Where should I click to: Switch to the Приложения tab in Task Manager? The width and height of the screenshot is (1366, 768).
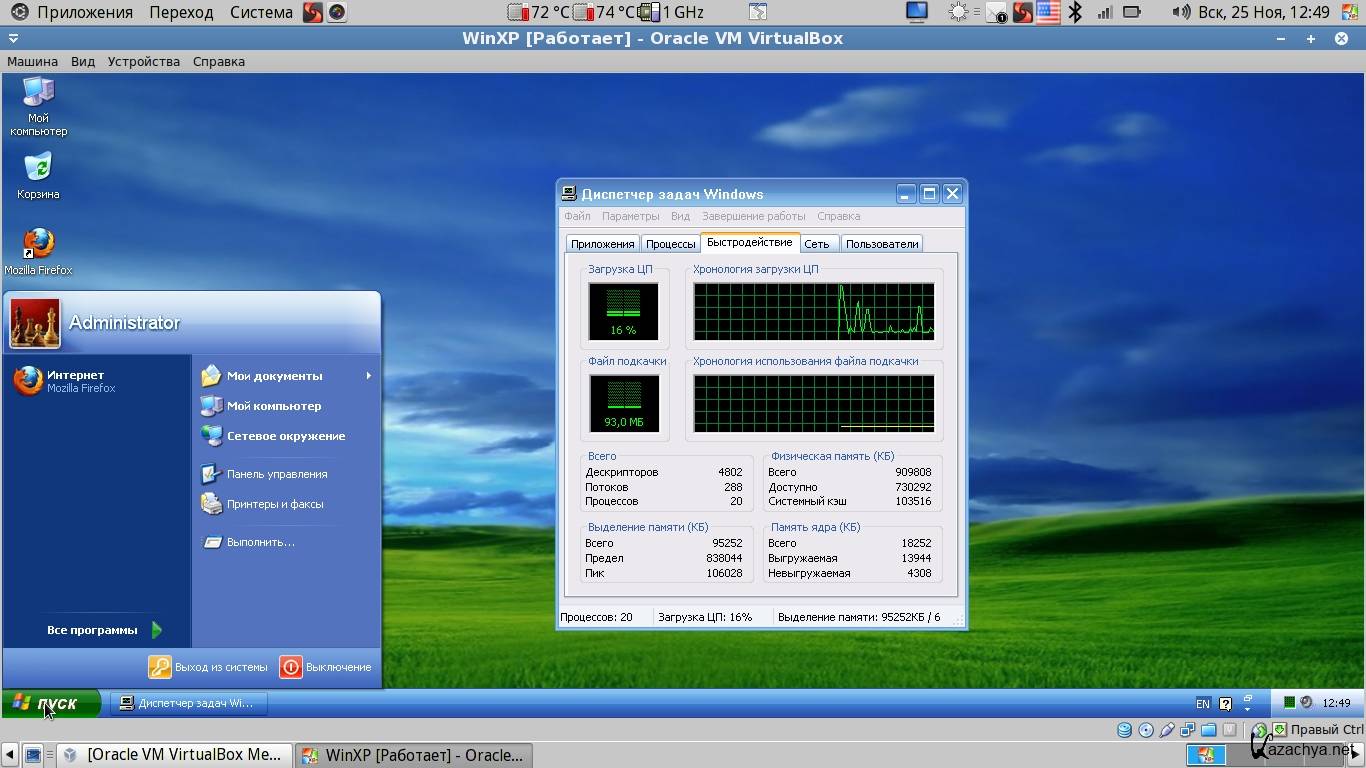point(603,244)
